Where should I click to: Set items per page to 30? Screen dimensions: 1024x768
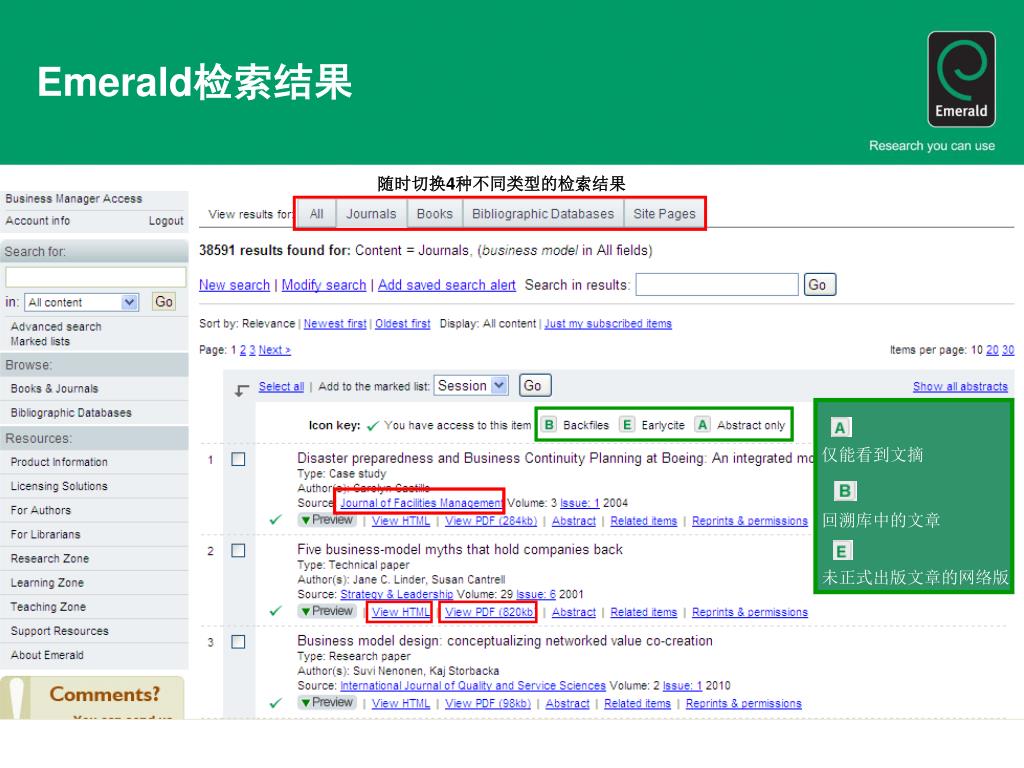[1008, 350]
